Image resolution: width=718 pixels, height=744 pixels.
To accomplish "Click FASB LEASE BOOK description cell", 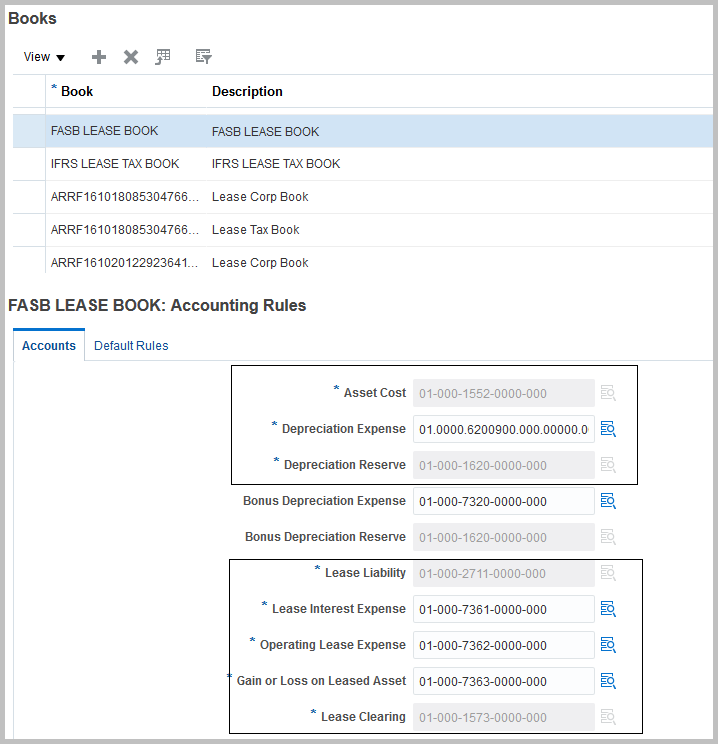I will (459, 131).
